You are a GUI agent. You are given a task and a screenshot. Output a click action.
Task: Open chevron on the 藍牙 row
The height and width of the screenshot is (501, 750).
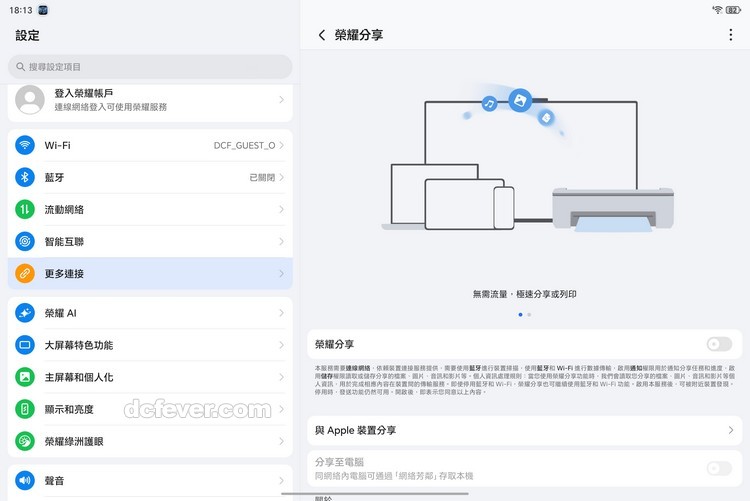(281, 177)
